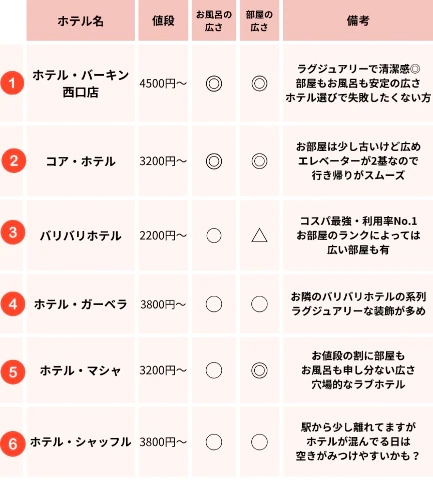Click the single-circle room mark for ホテル・シャッフル

(x=259, y=442)
